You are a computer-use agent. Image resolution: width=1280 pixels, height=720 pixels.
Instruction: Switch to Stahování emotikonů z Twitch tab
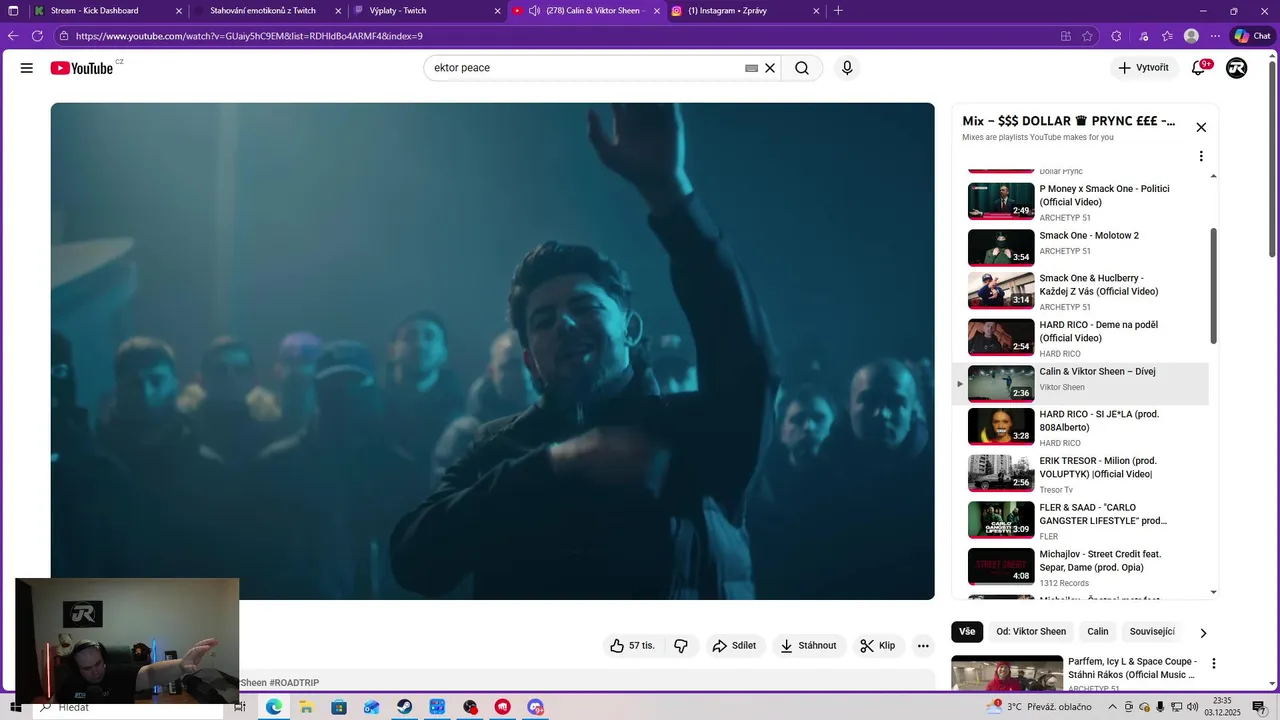pyautogui.click(x=268, y=11)
